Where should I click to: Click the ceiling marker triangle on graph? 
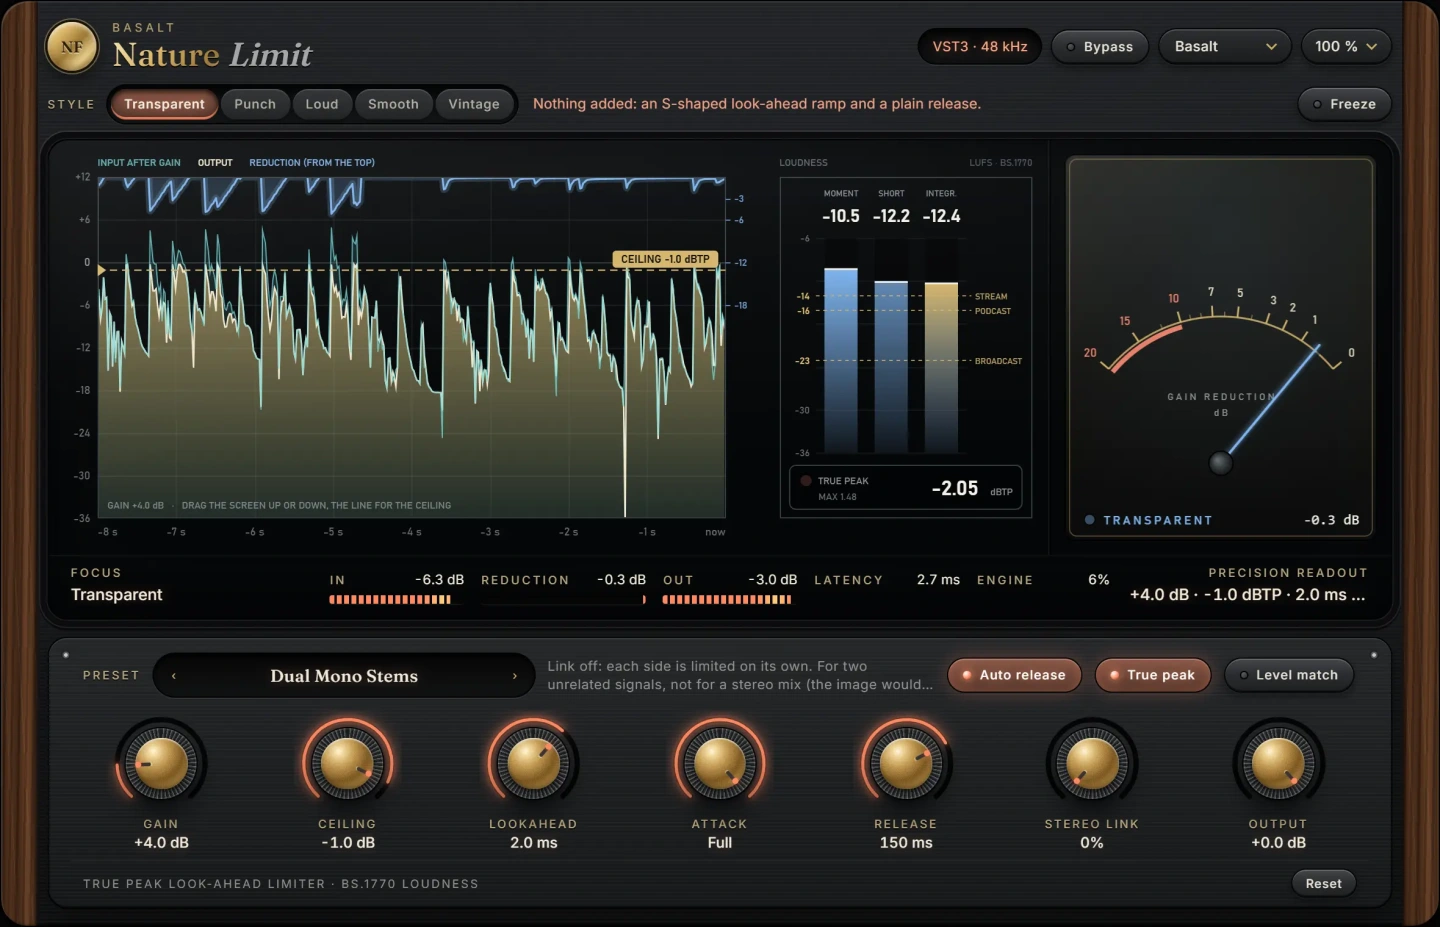[x=101, y=269]
